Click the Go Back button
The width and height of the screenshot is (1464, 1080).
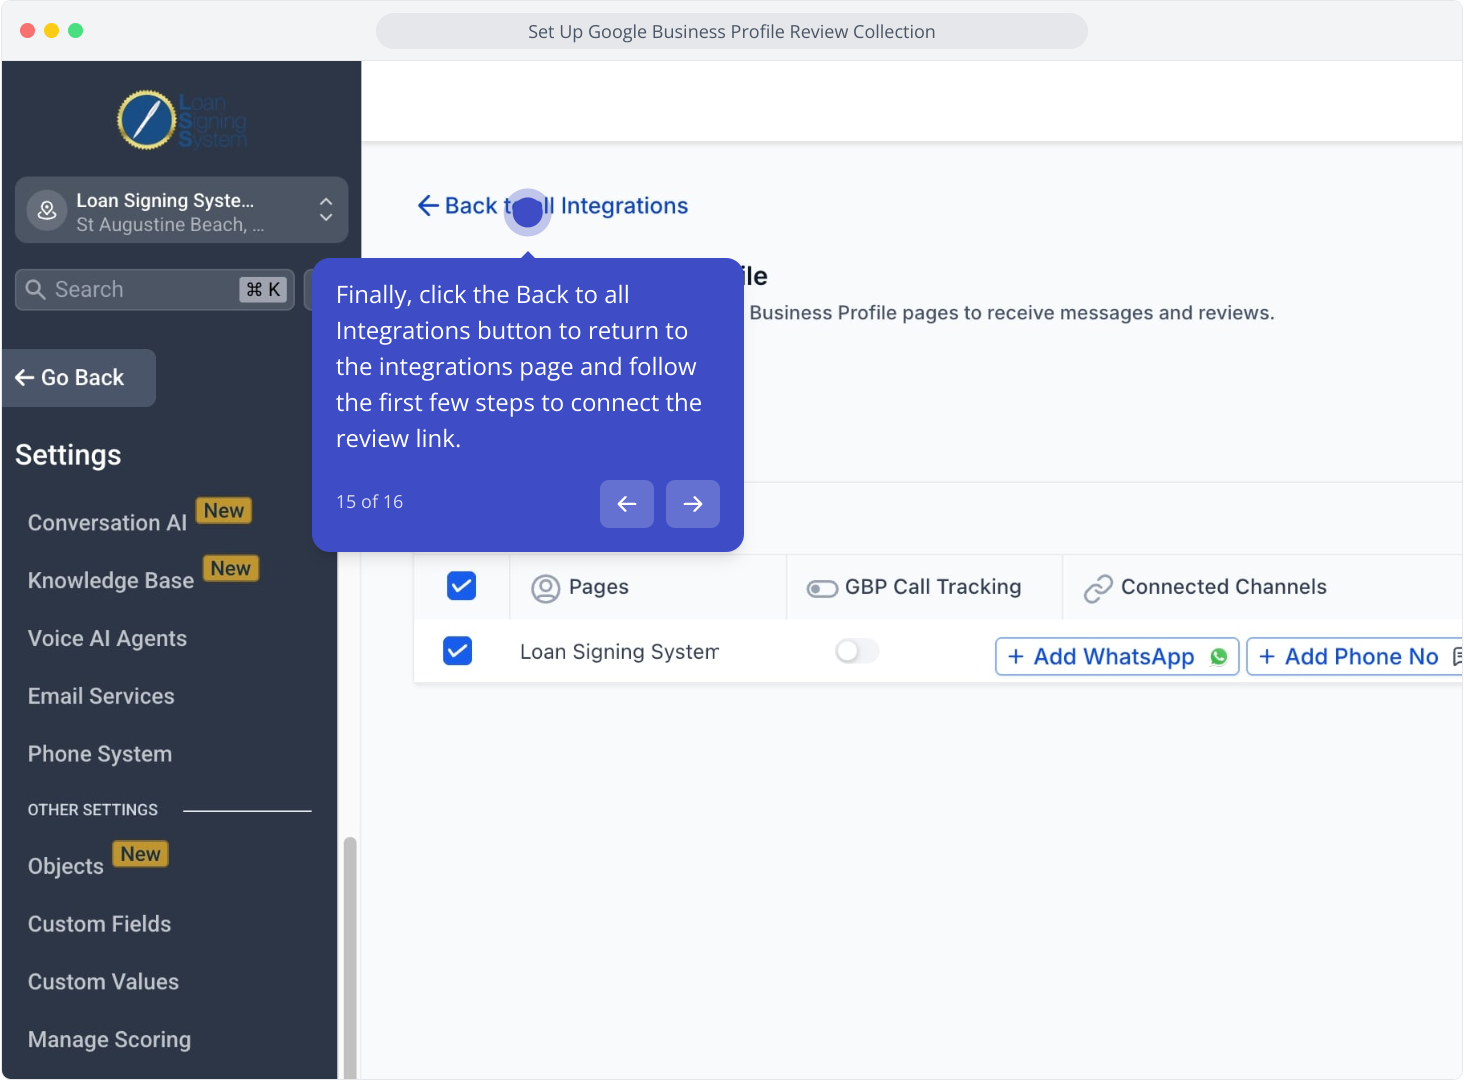pos(78,378)
